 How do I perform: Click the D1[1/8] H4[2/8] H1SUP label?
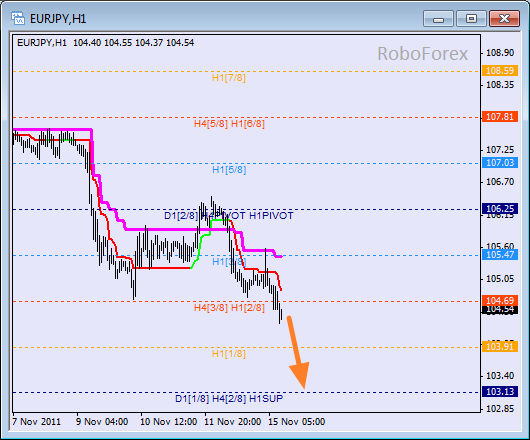(x=229, y=399)
